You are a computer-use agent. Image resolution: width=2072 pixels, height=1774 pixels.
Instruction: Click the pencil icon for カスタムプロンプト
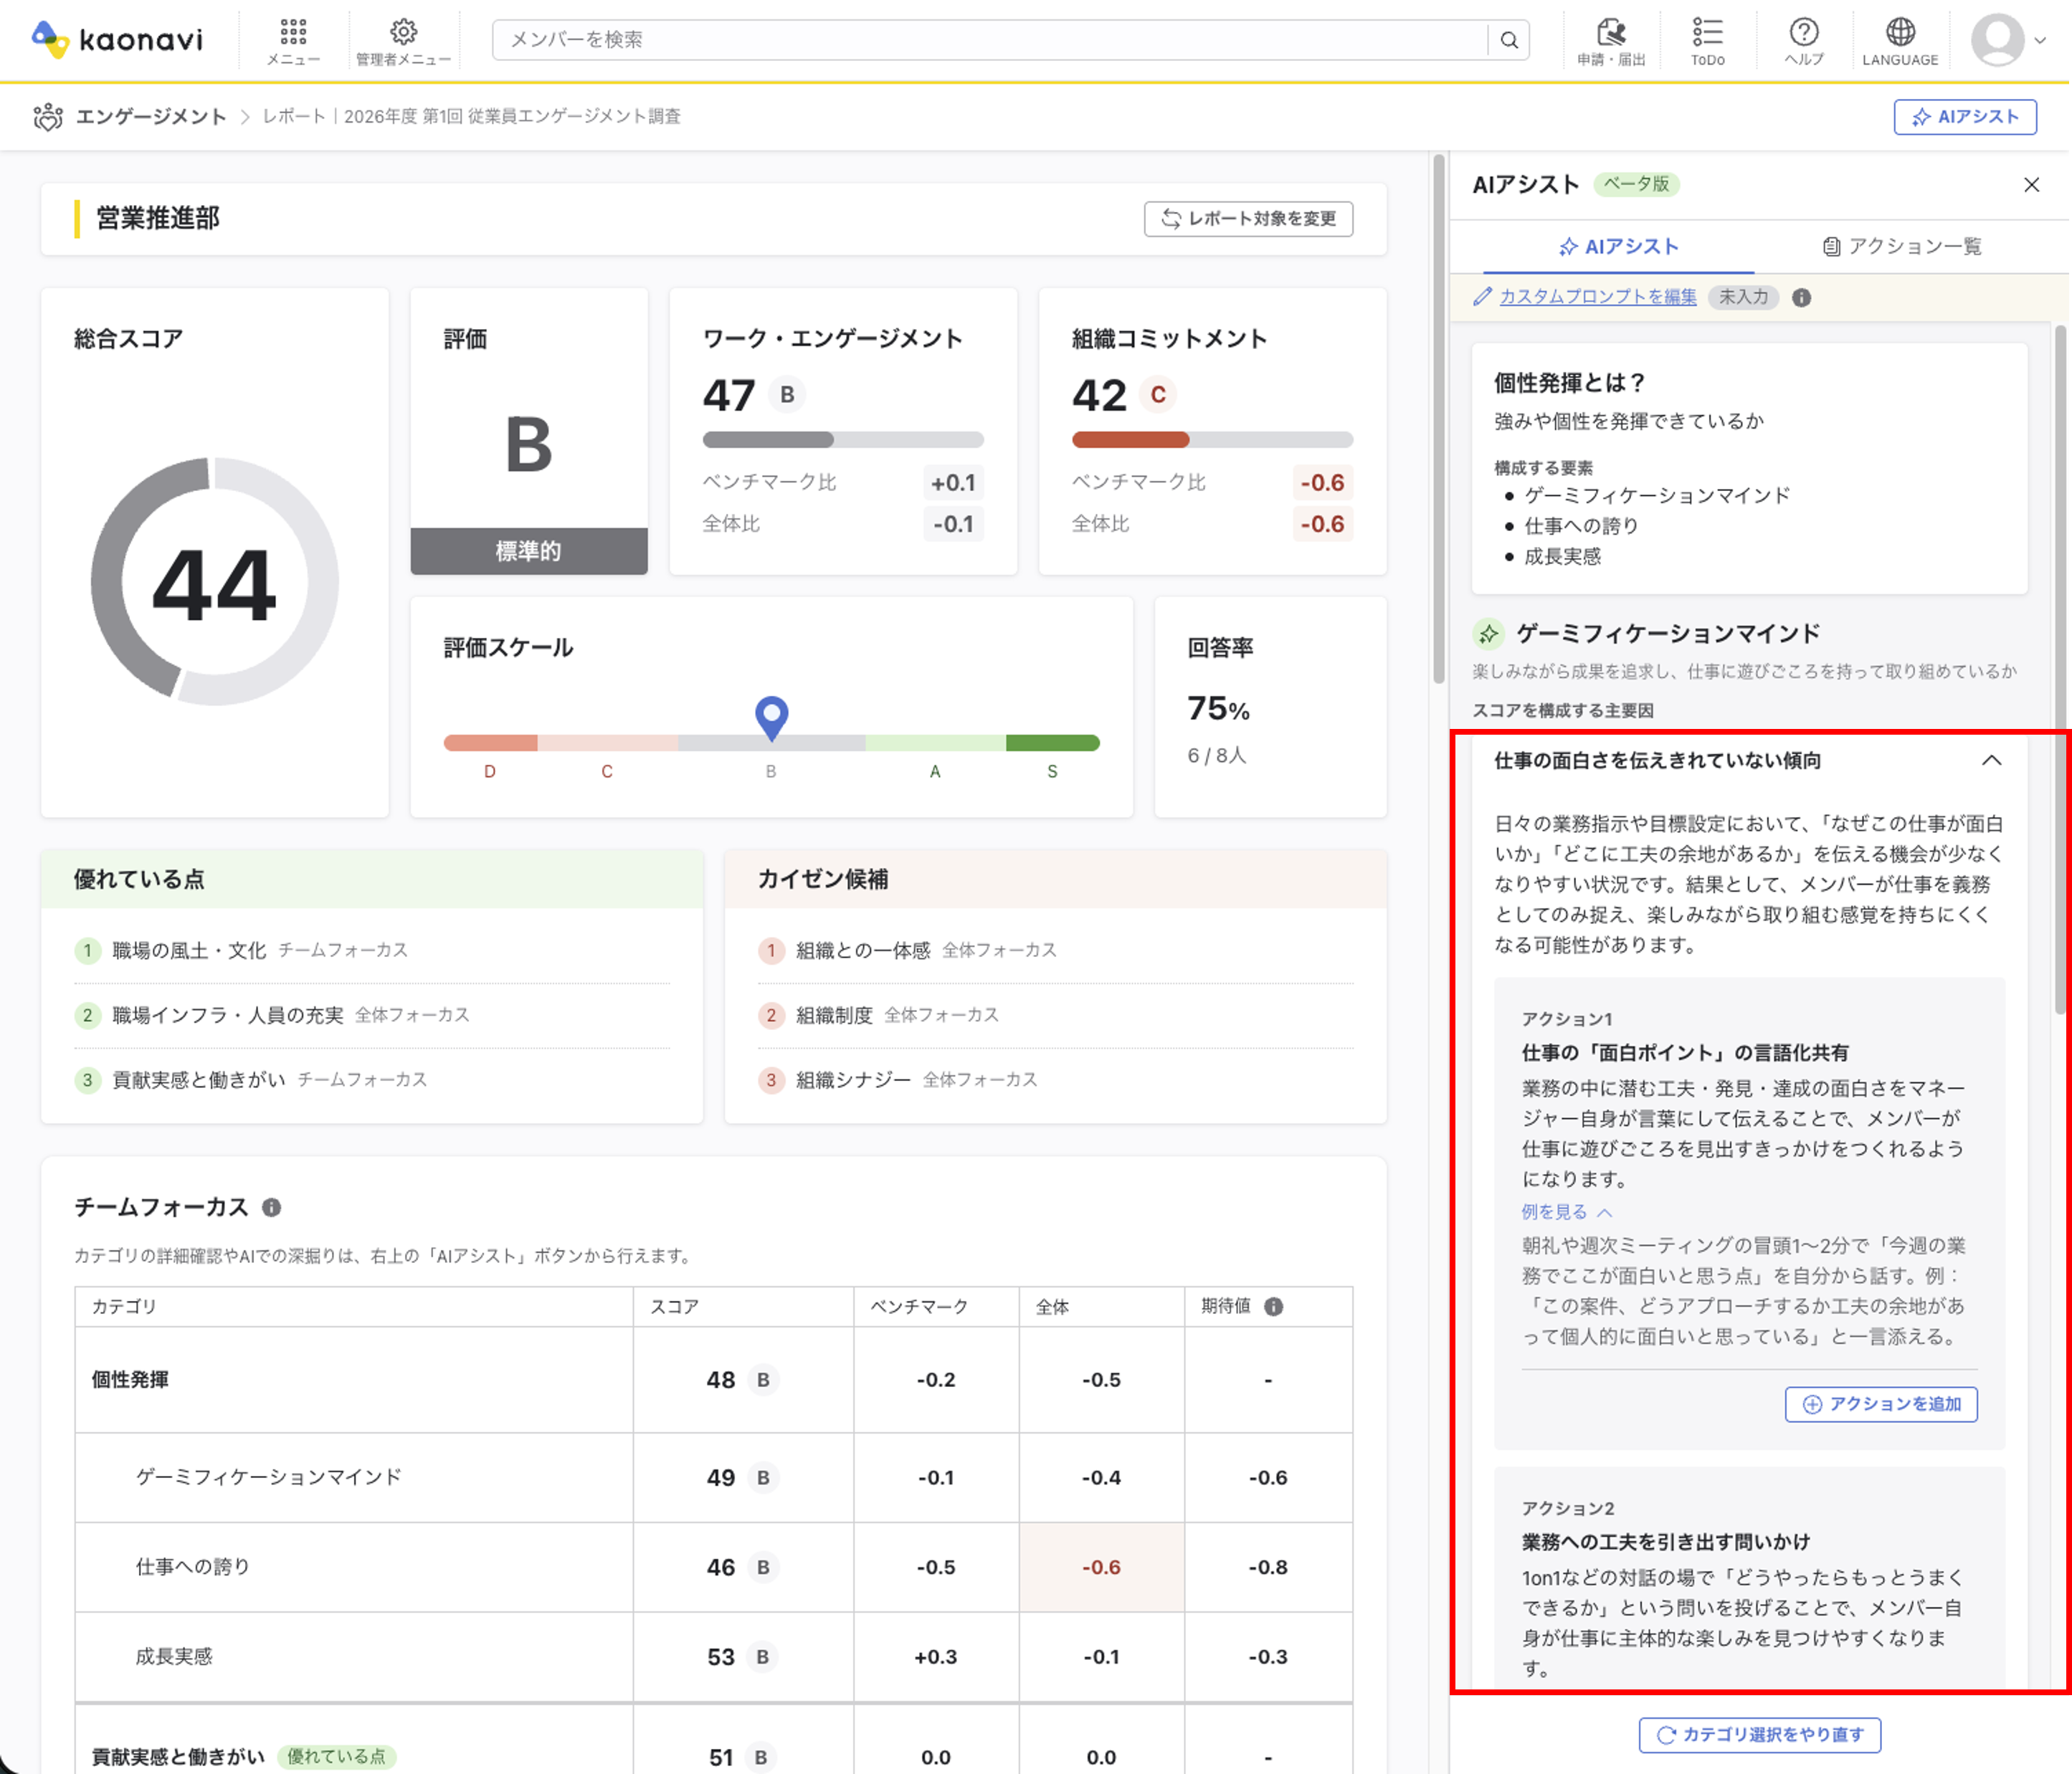click(1482, 297)
